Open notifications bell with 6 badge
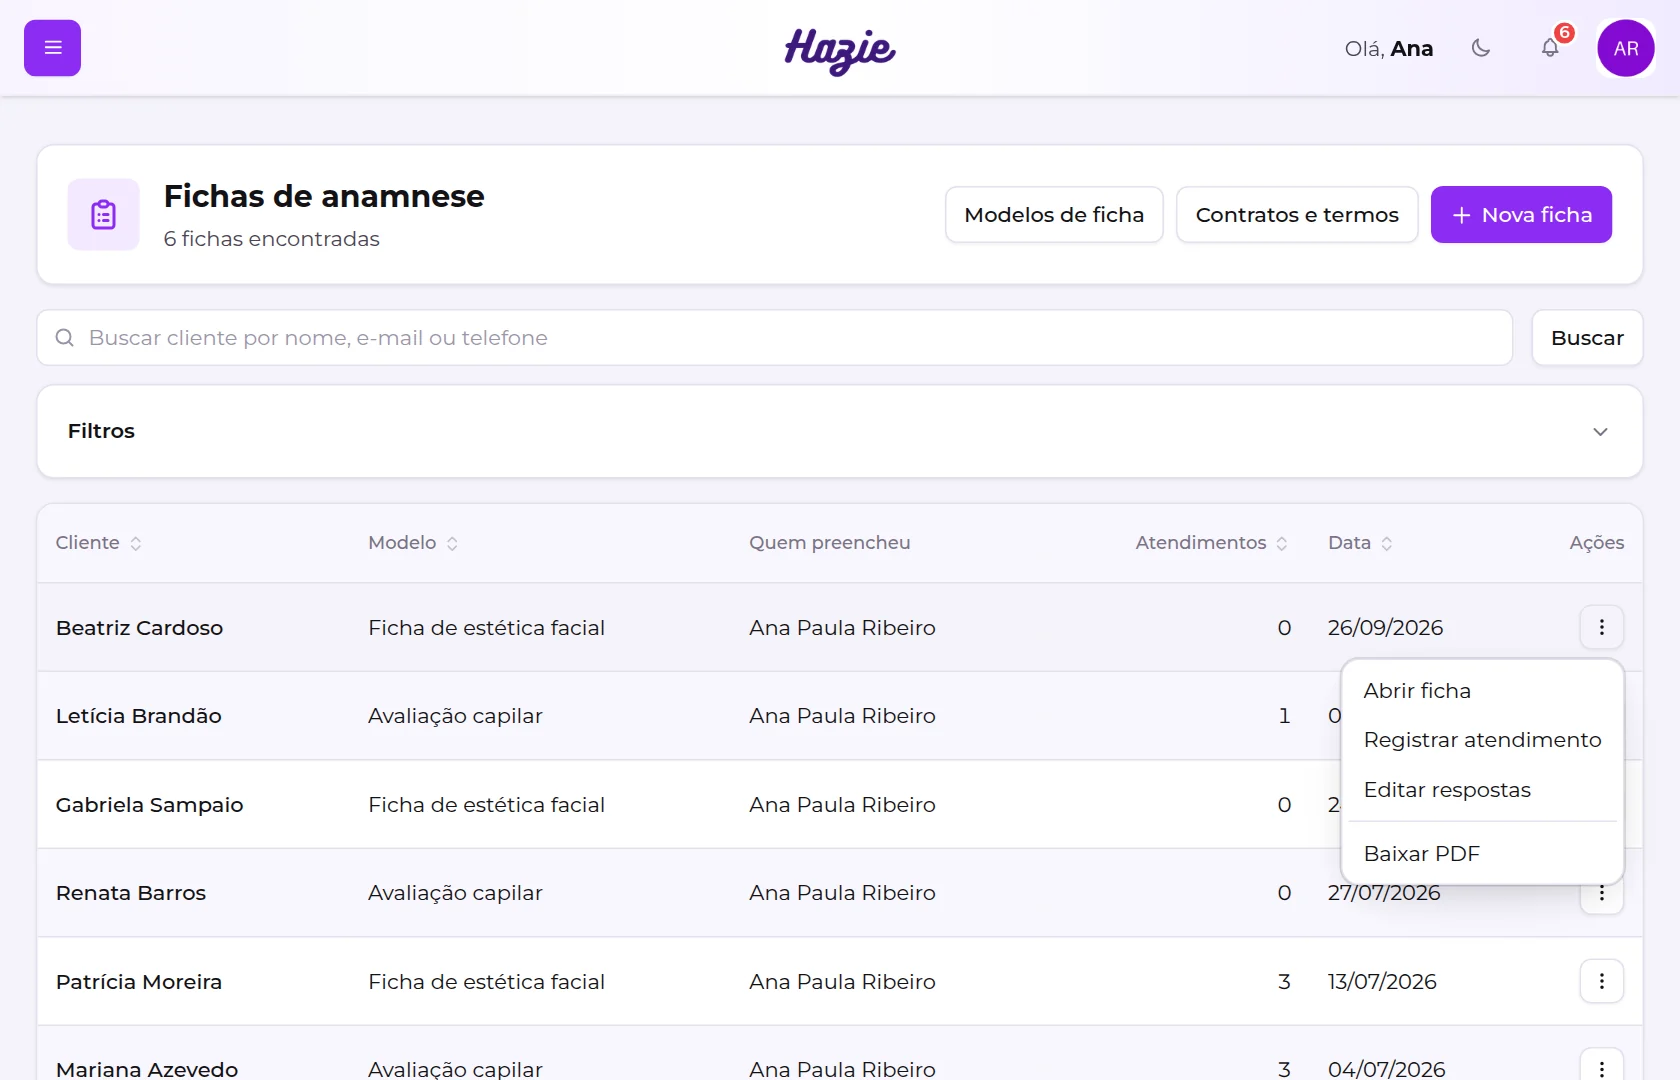 point(1550,48)
